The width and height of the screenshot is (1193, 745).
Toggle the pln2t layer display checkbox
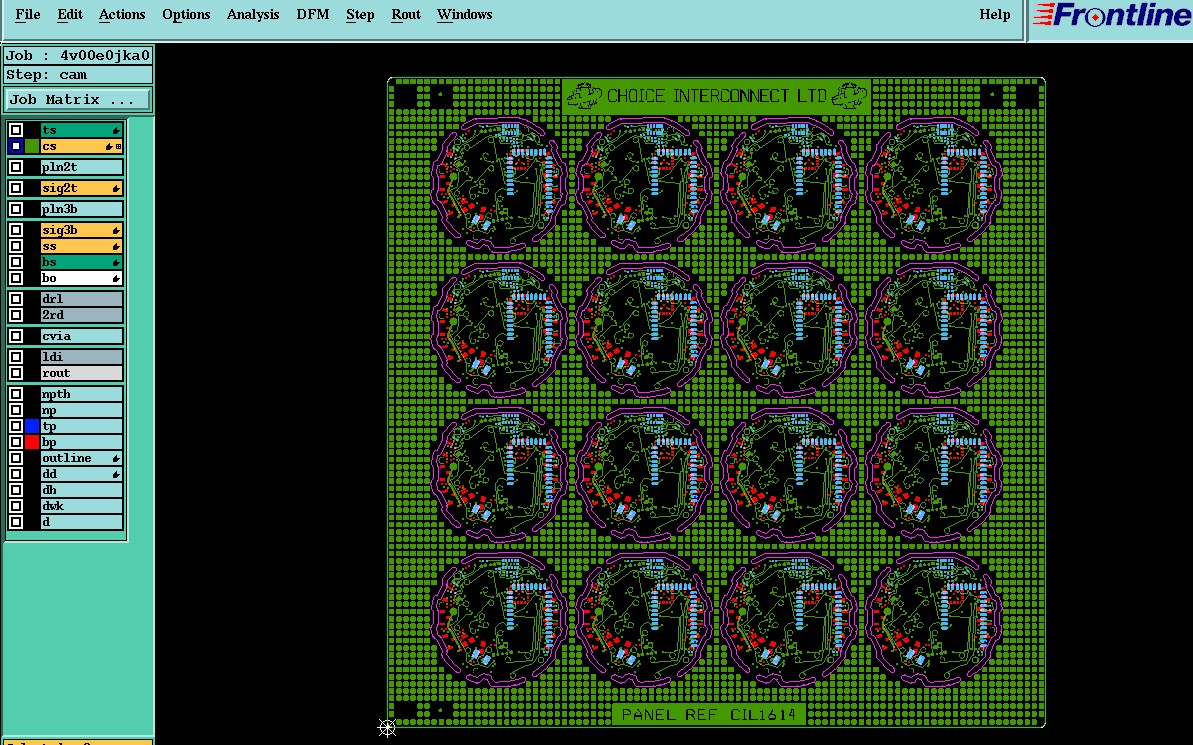(x=16, y=167)
